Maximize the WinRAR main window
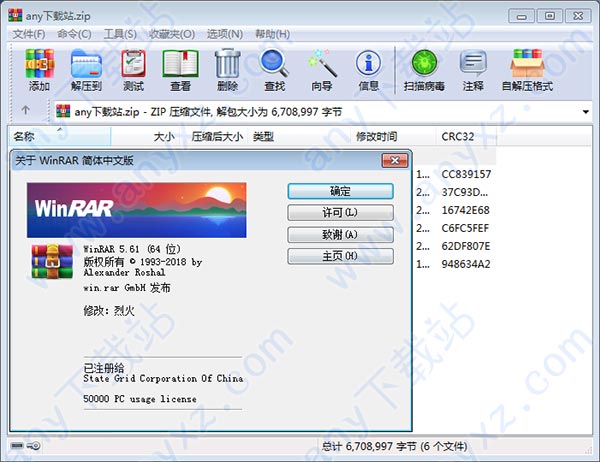This screenshot has height=462, width=600. [x=550, y=16]
